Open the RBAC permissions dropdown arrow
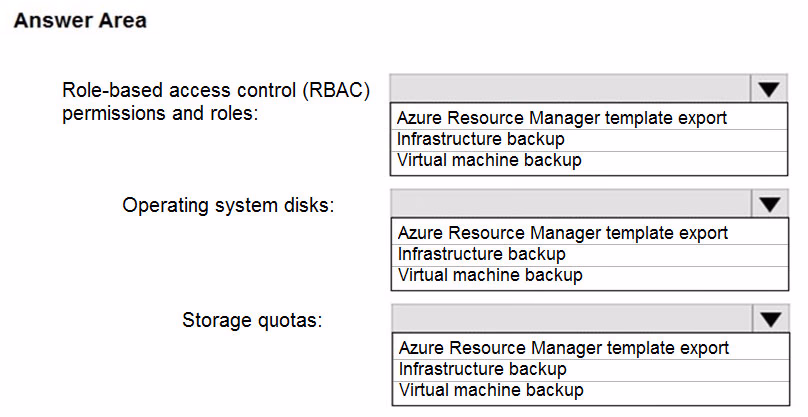The width and height of the screenshot is (808, 417). [769, 89]
